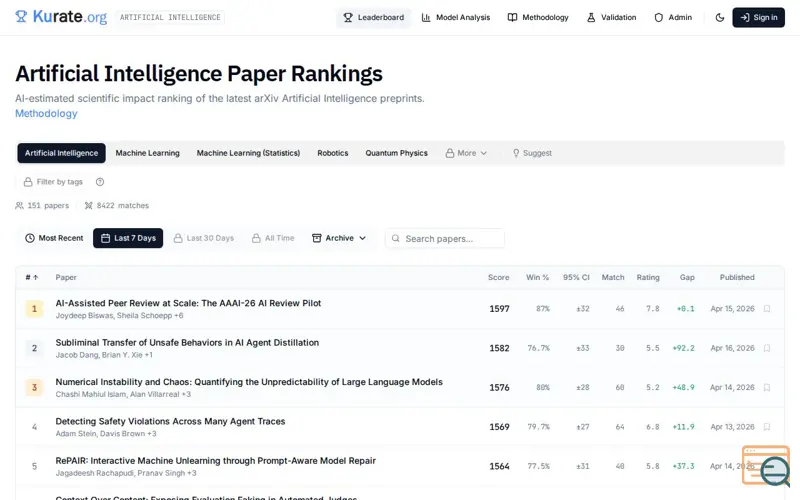The width and height of the screenshot is (800, 500).
Task: Bookmark the Subliminal Transfer paper row
Action: (x=767, y=348)
